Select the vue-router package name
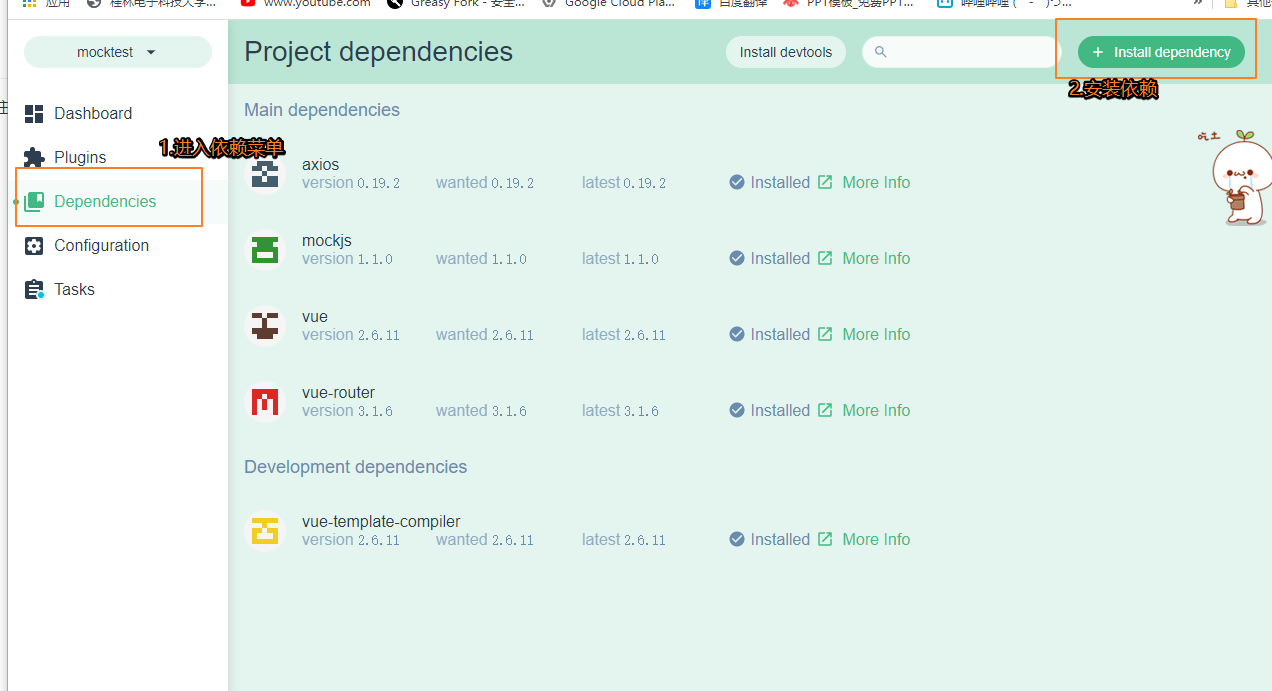The width and height of the screenshot is (1272, 691). pyautogui.click(x=338, y=393)
